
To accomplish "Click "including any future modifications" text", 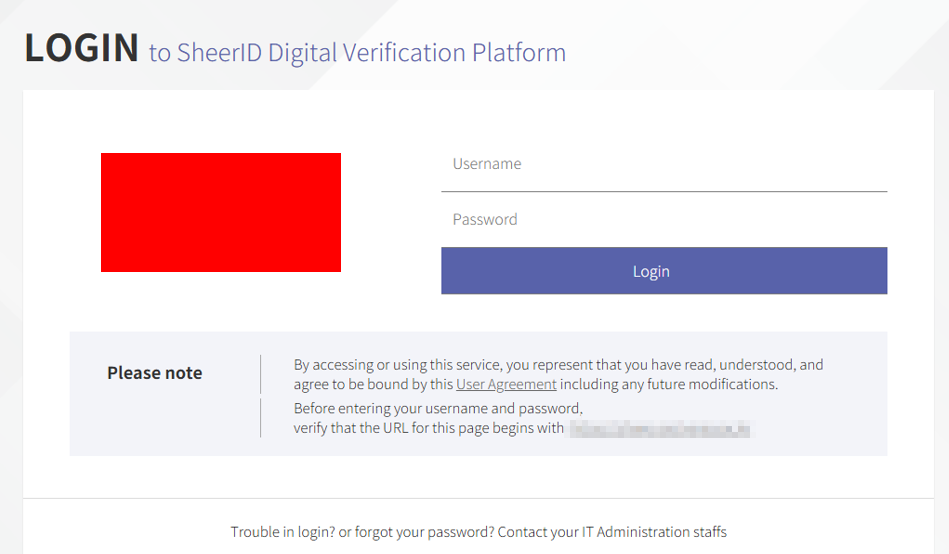I will (x=668, y=384).
